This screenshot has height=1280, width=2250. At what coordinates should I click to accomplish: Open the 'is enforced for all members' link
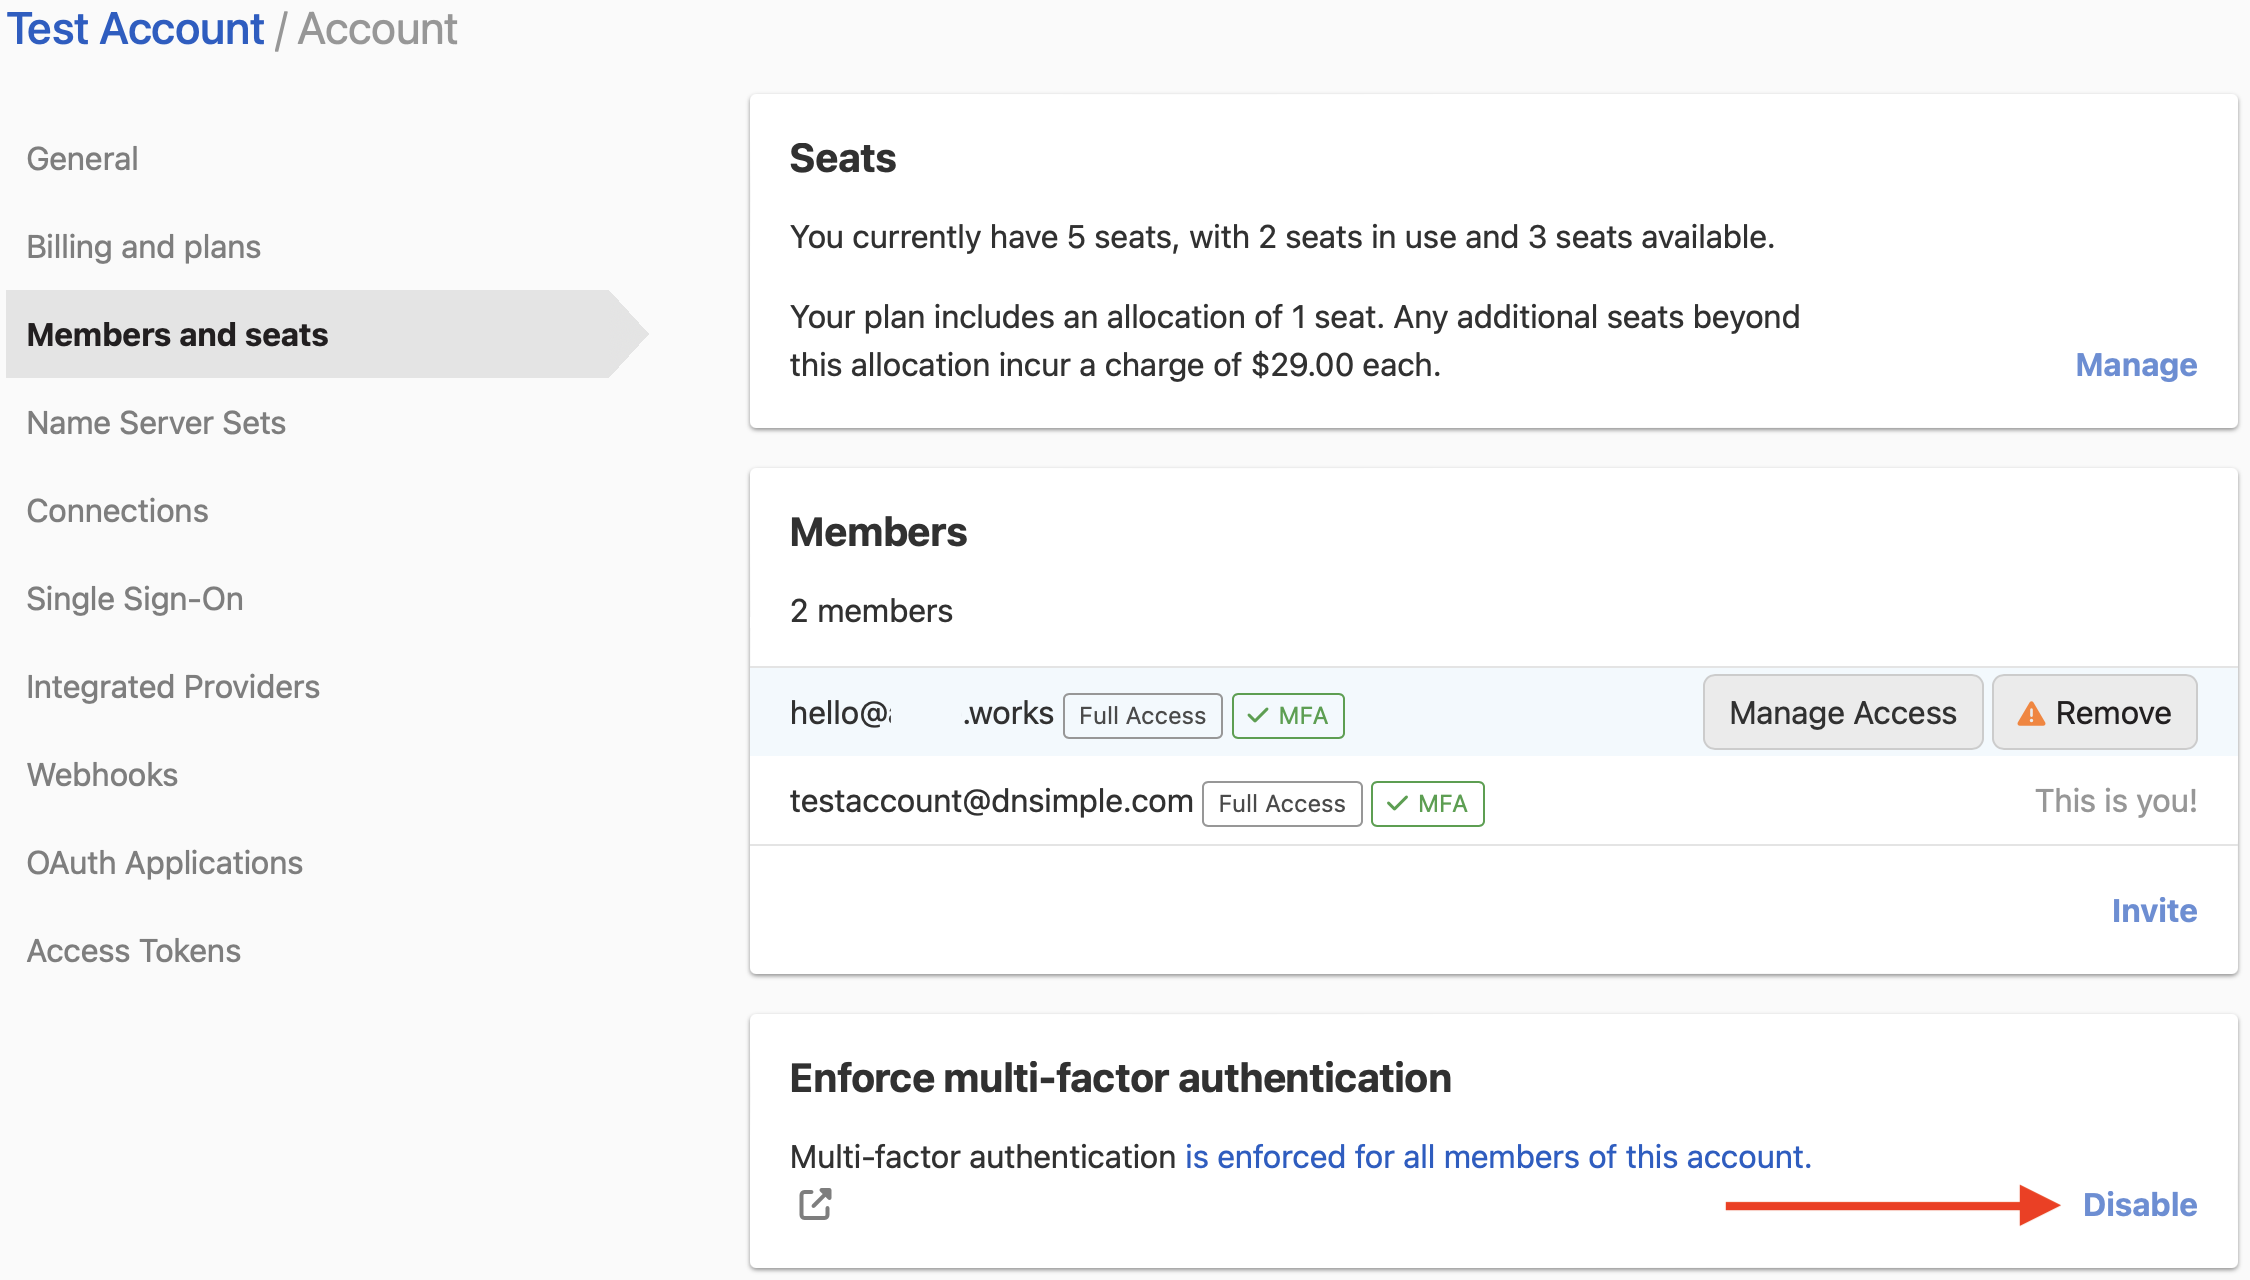pyautogui.click(x=1495, y=1156)
